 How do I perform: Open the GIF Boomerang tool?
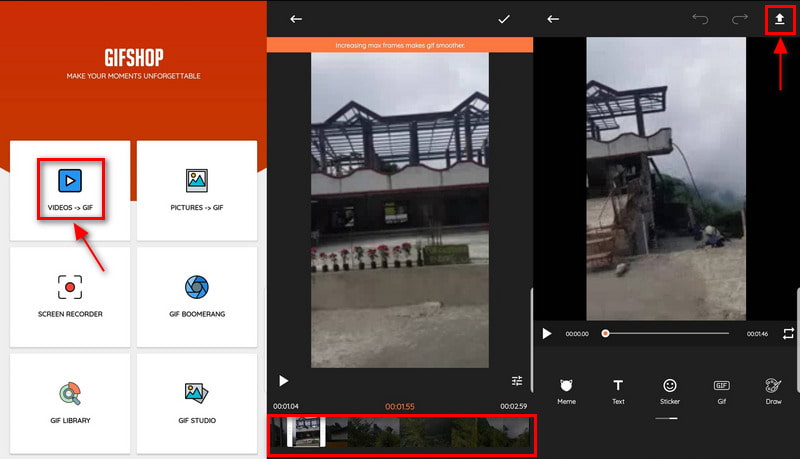pos(197,296)
